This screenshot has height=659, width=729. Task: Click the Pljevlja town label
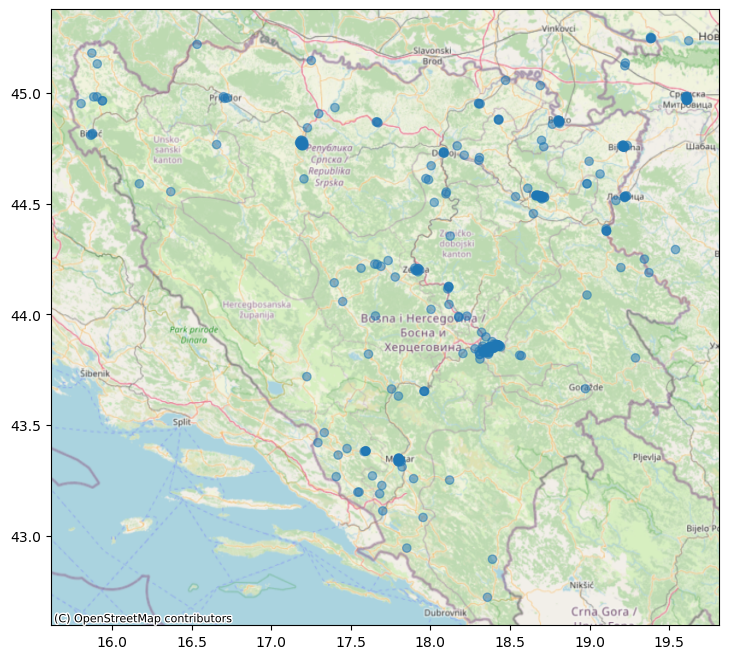click(648, 456)
